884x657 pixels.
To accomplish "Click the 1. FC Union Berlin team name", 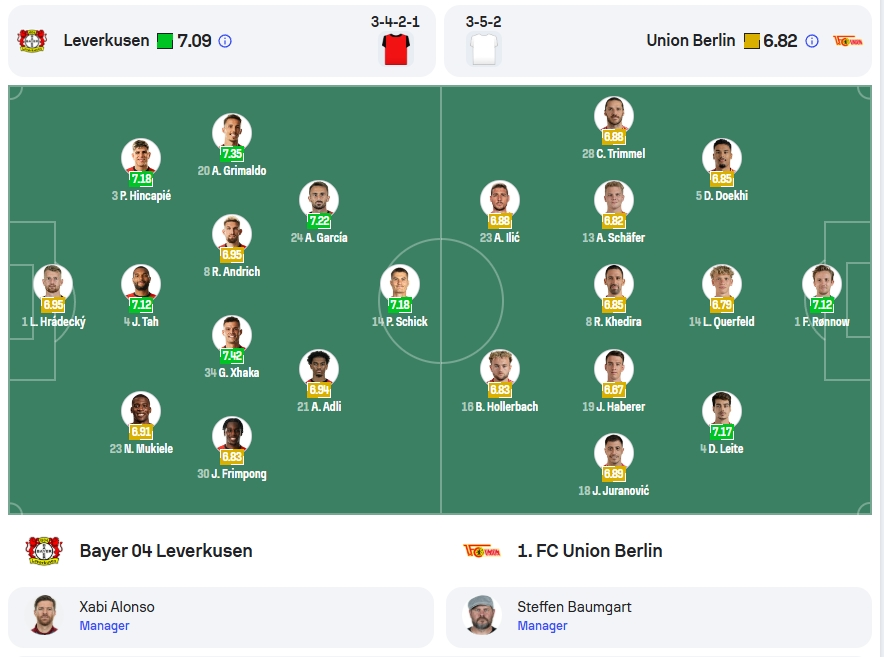I will click(590, 551).
